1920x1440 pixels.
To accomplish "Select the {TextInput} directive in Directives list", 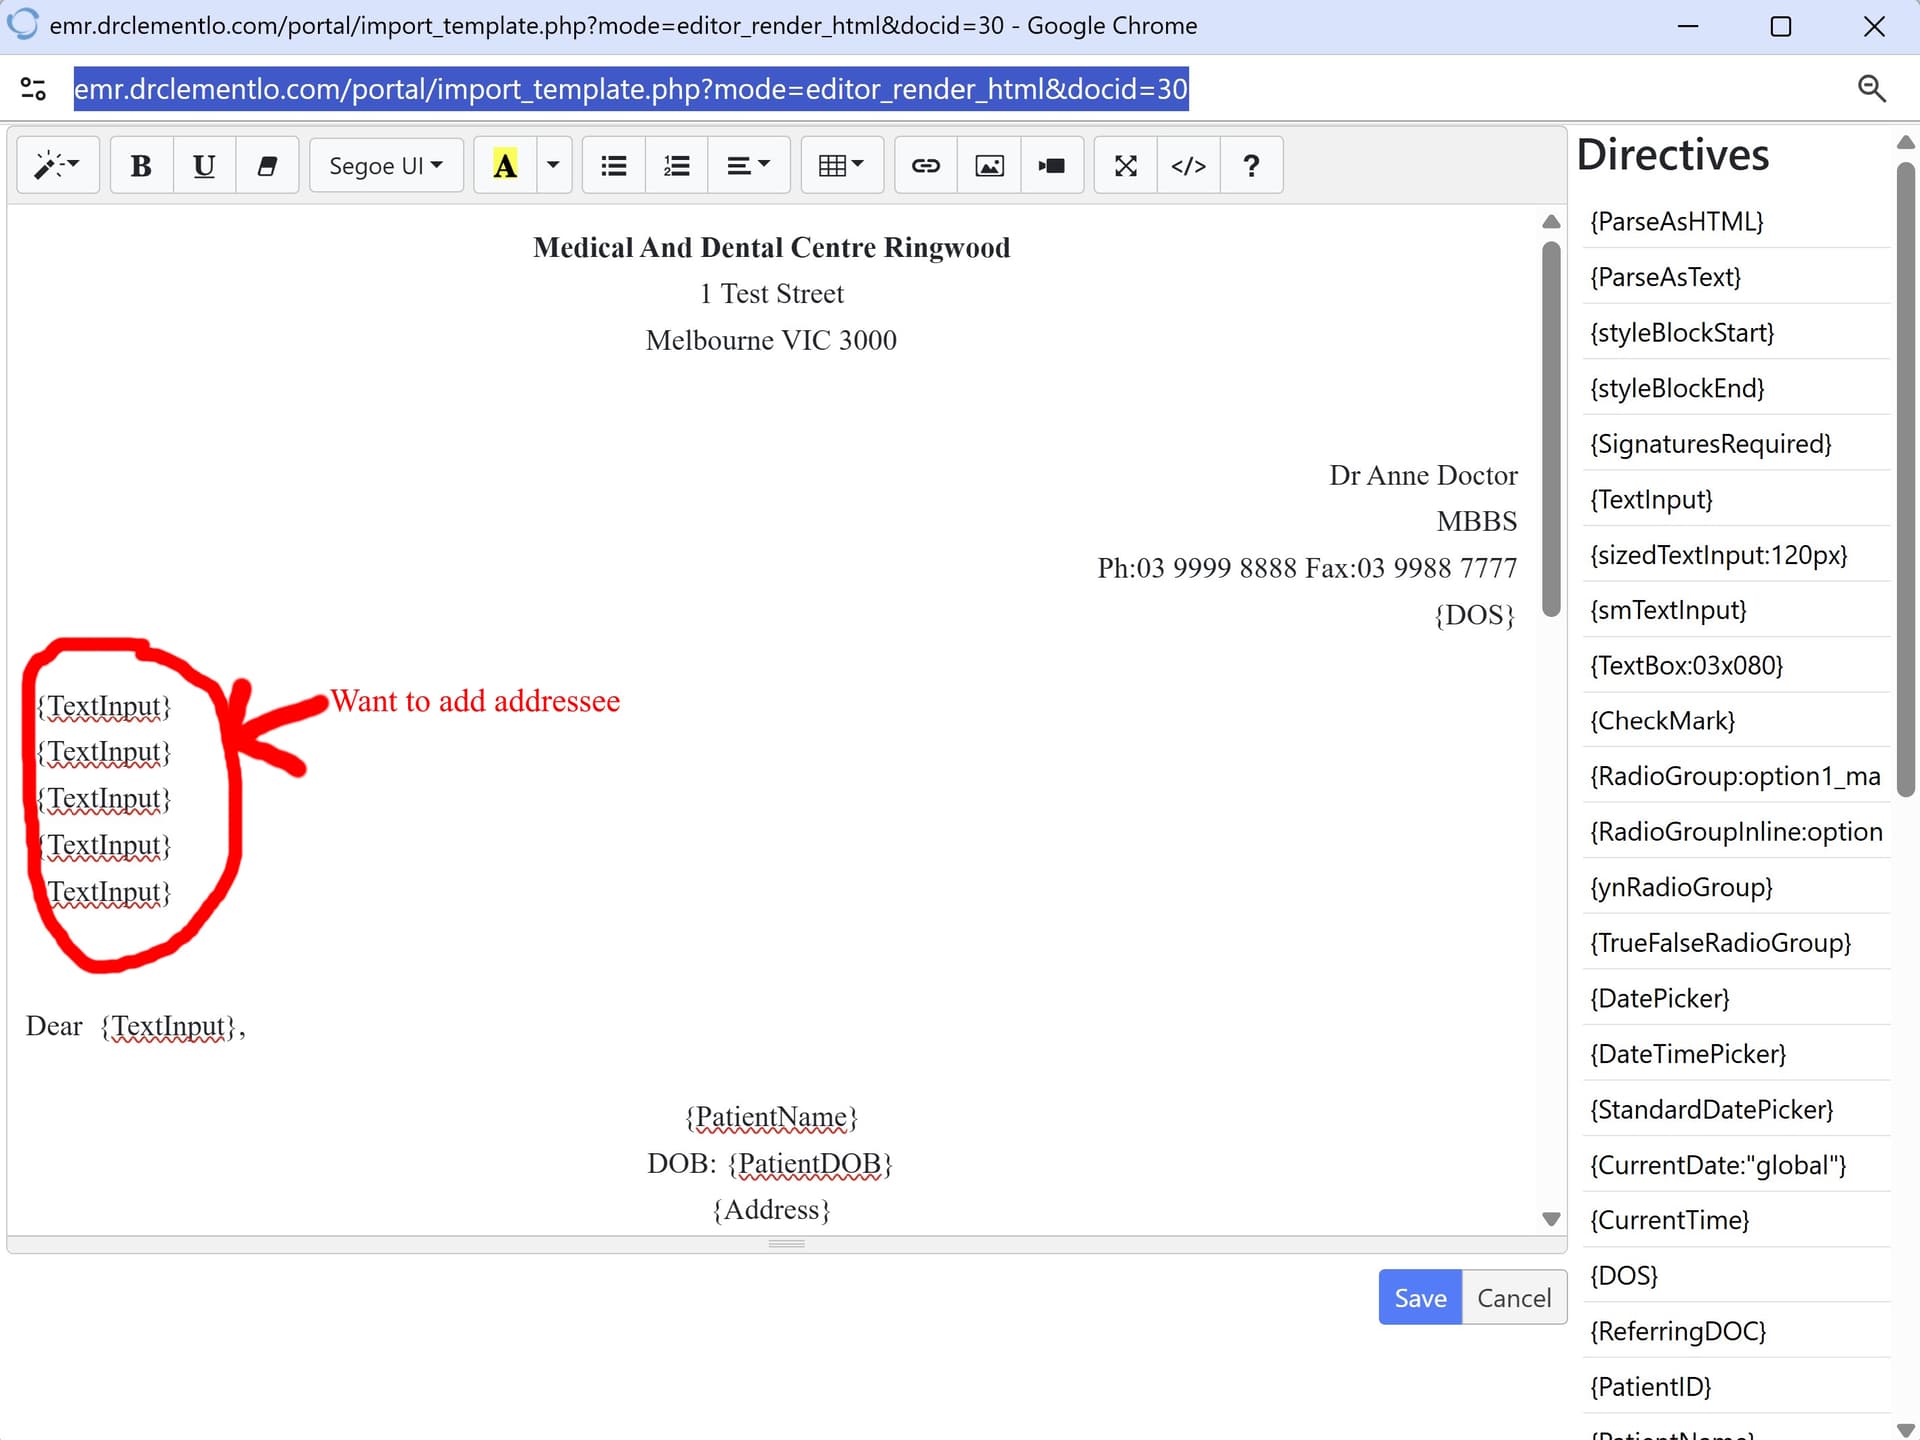I will click(x=1736, y=498).
